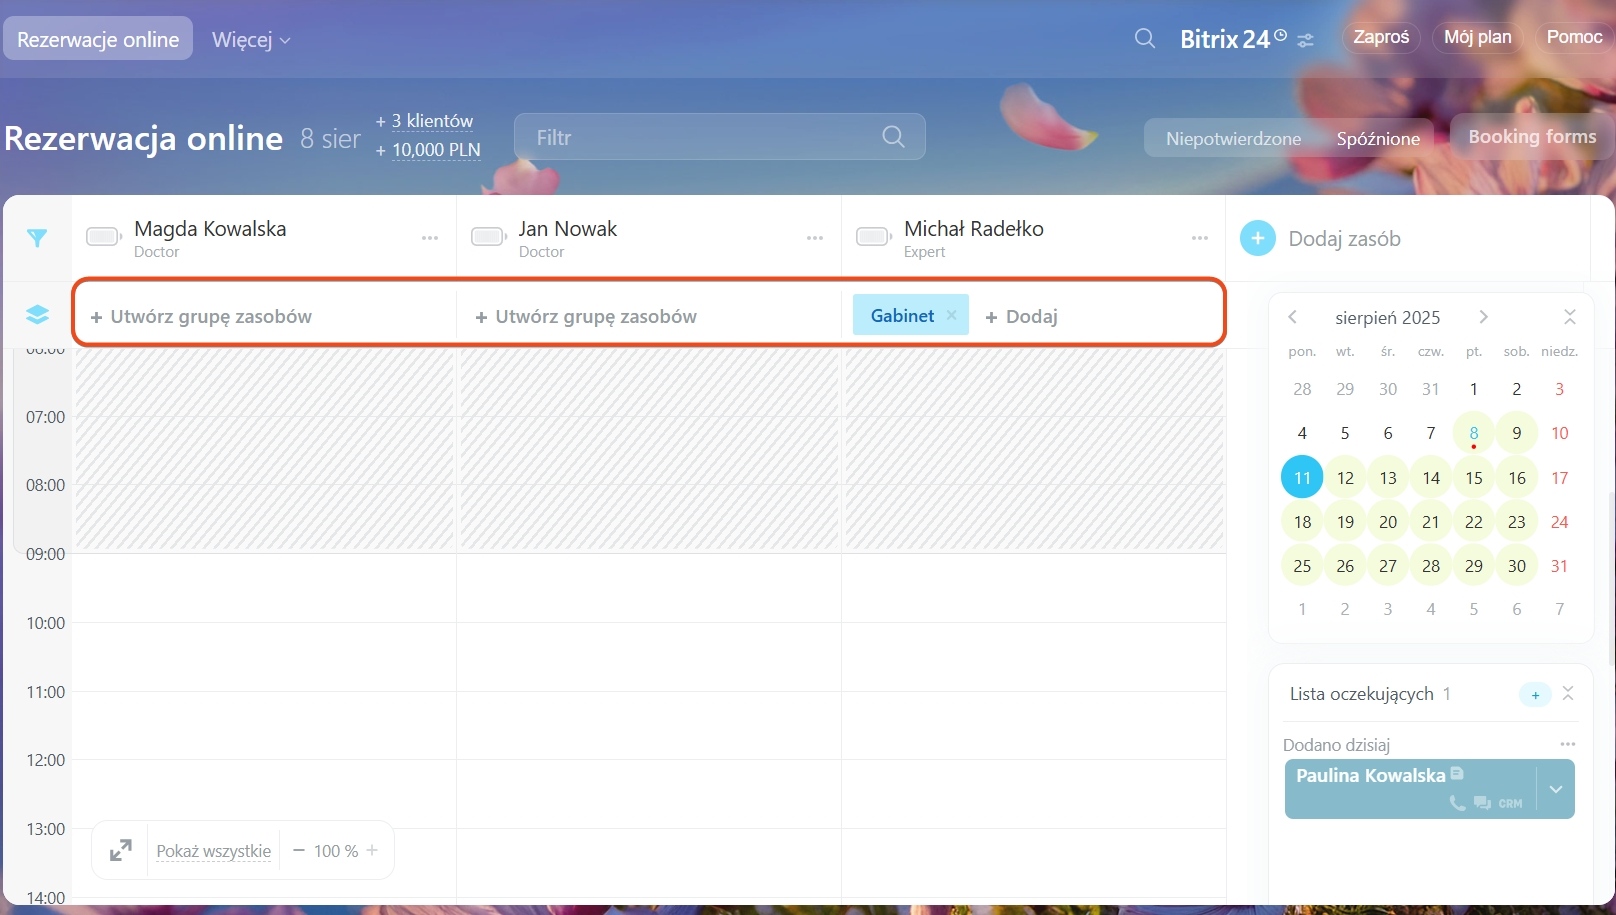Click + Dodaj next to the Gabinet tag
This screenshot has height=915, width=1616.
tap(1021, 316)
